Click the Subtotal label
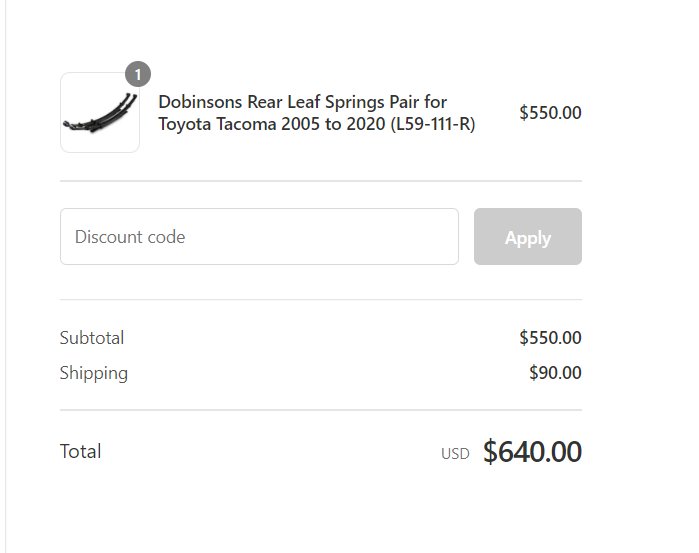The width and height of the screenshot is (699, 553). click(x=92, y=338)
